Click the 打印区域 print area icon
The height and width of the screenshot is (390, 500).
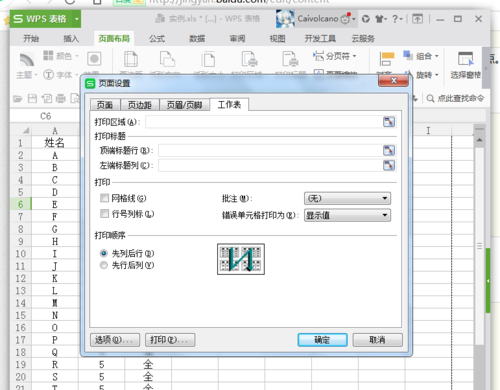click(x=250, y=59)
